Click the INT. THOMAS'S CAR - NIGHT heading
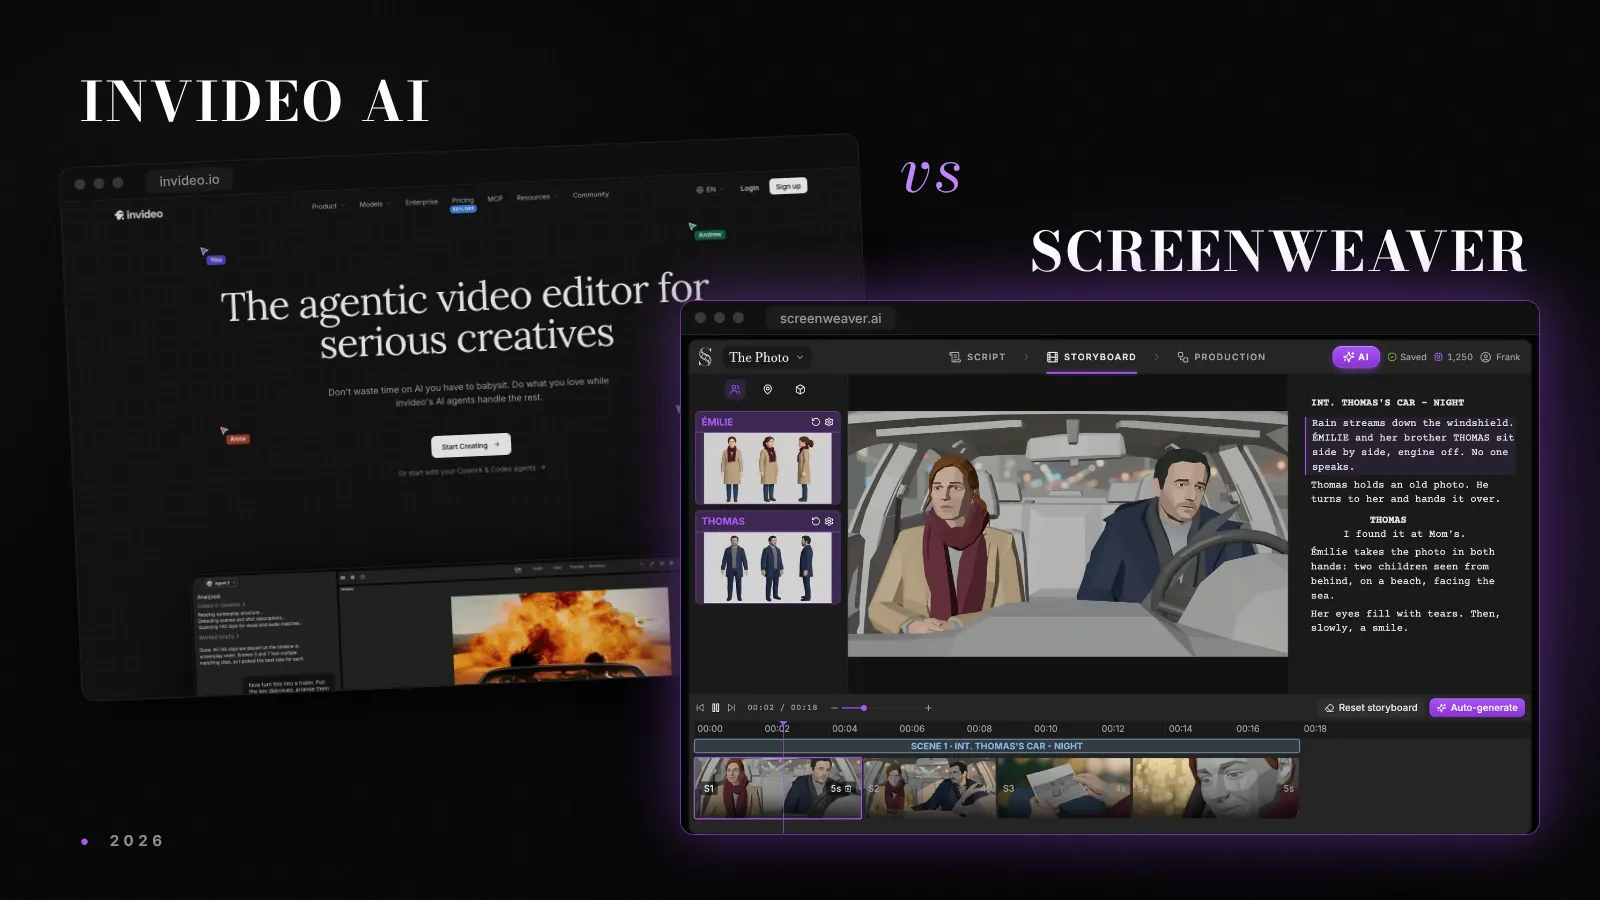 tap(1387, 402)
